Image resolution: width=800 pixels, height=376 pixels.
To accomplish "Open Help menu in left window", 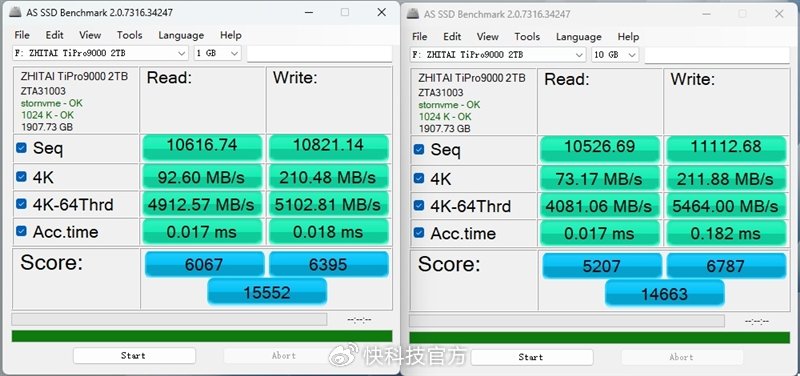I will pyautogui.click(x=231, y=35).
